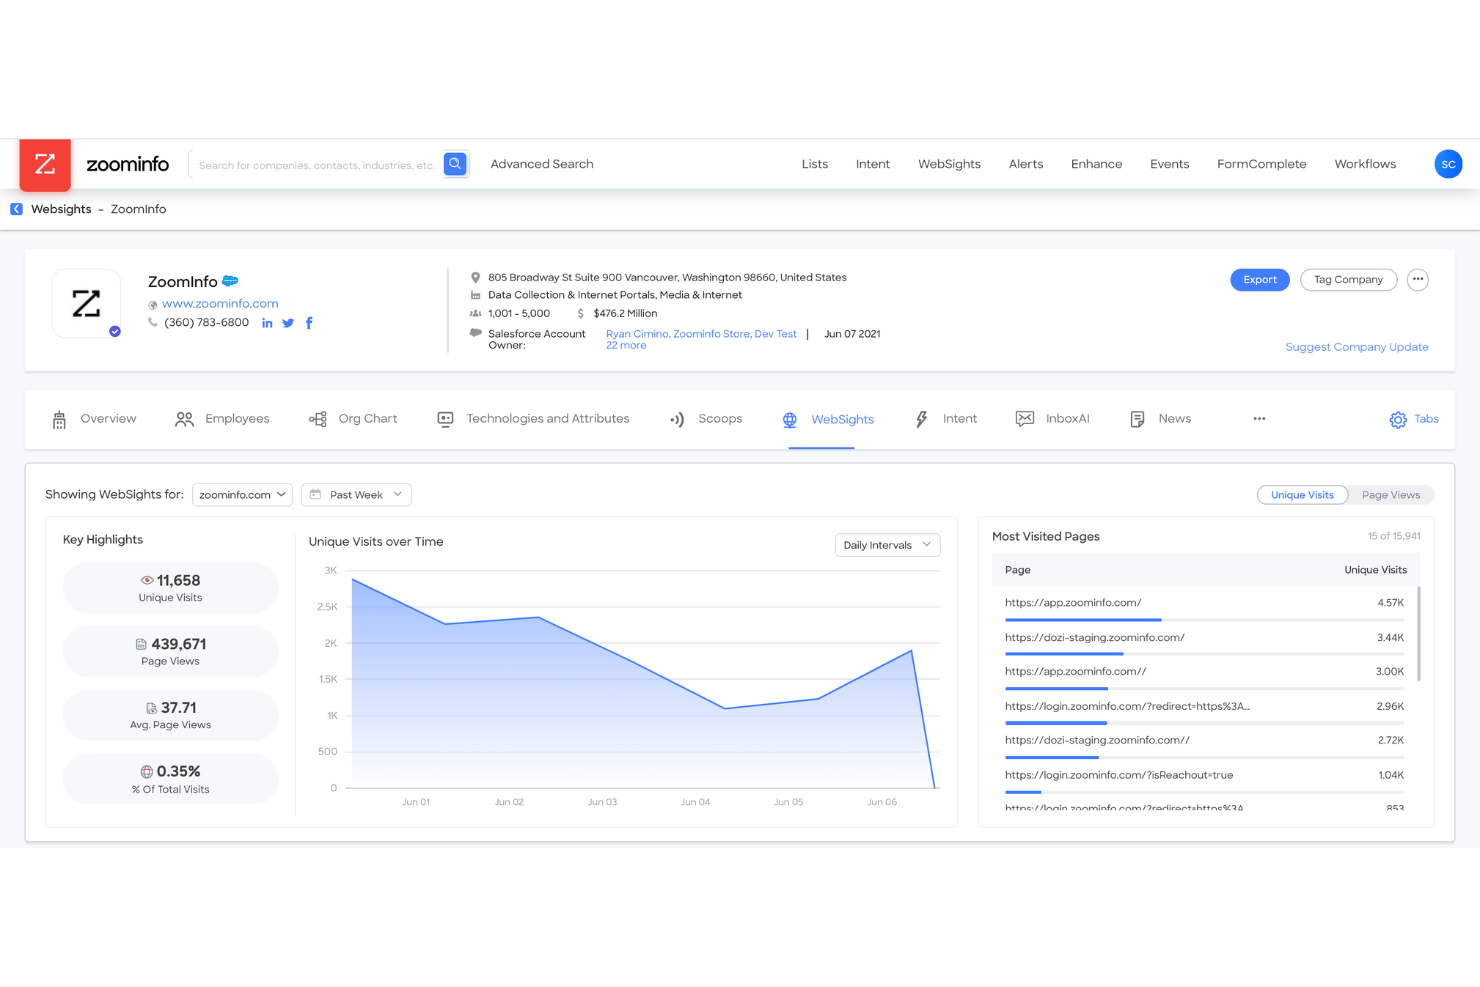Open the Daily Intervals dropdown
The height and width of the screenshot is (987, 1480).
(x=888, y=545)
